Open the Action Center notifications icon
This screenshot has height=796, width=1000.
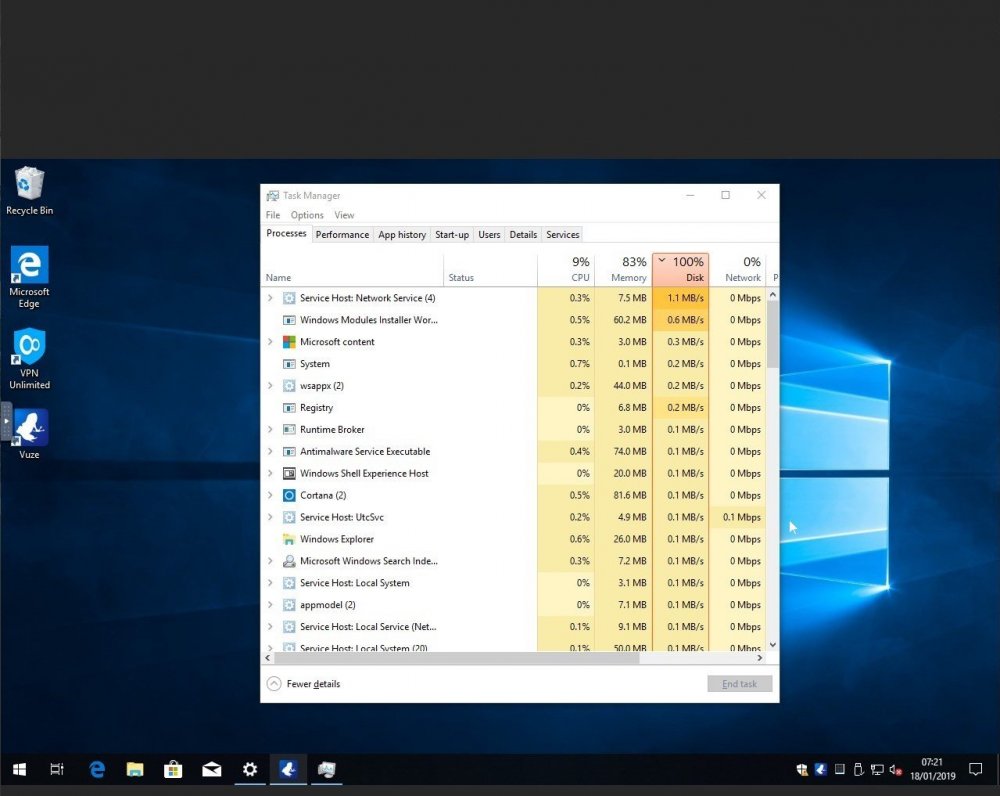pos(975,769)
